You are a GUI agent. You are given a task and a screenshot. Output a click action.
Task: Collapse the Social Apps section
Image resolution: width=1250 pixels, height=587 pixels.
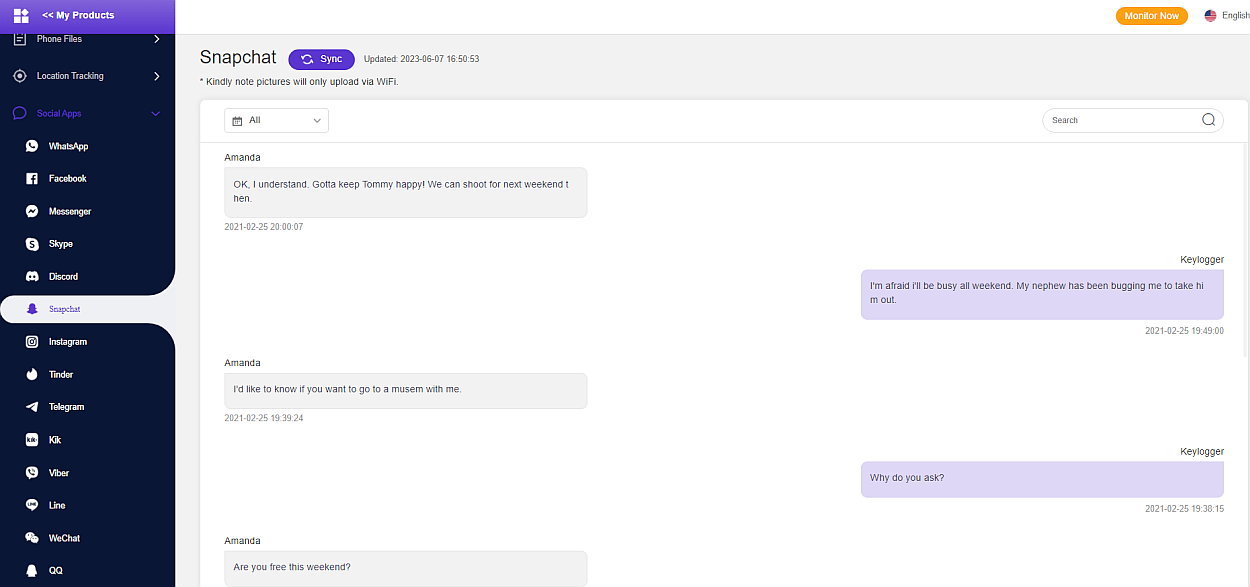point(155,114)
